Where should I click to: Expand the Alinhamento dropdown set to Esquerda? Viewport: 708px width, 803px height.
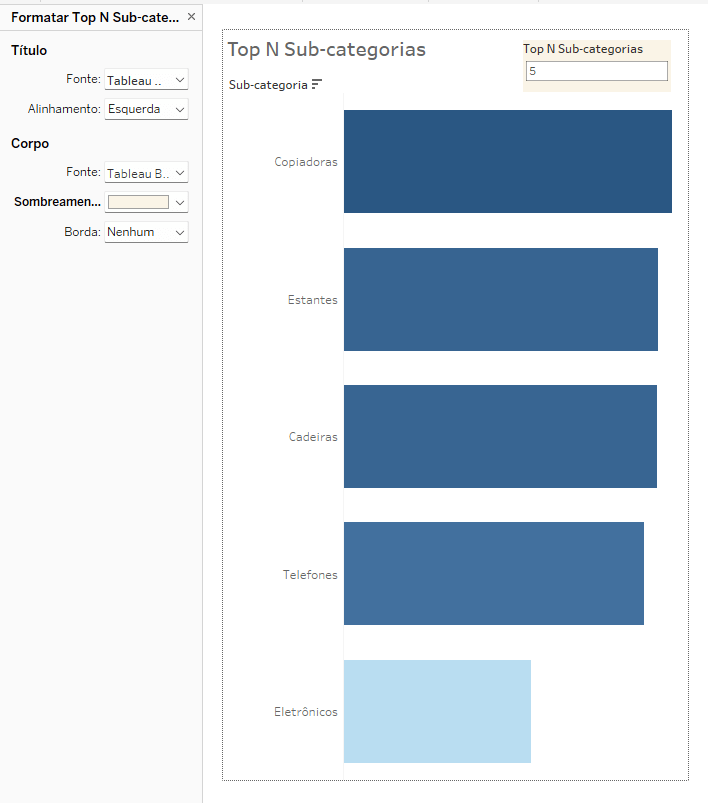146,109
